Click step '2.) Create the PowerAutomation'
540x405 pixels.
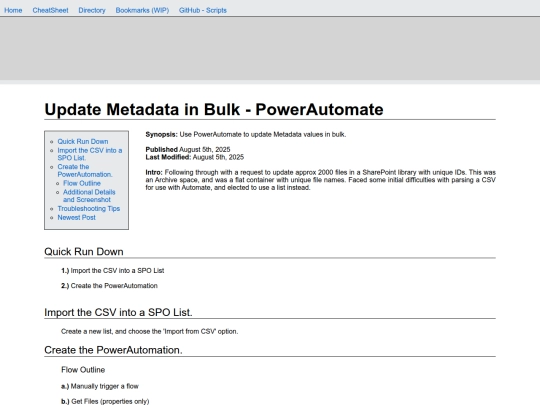click(x=109, y=286)
